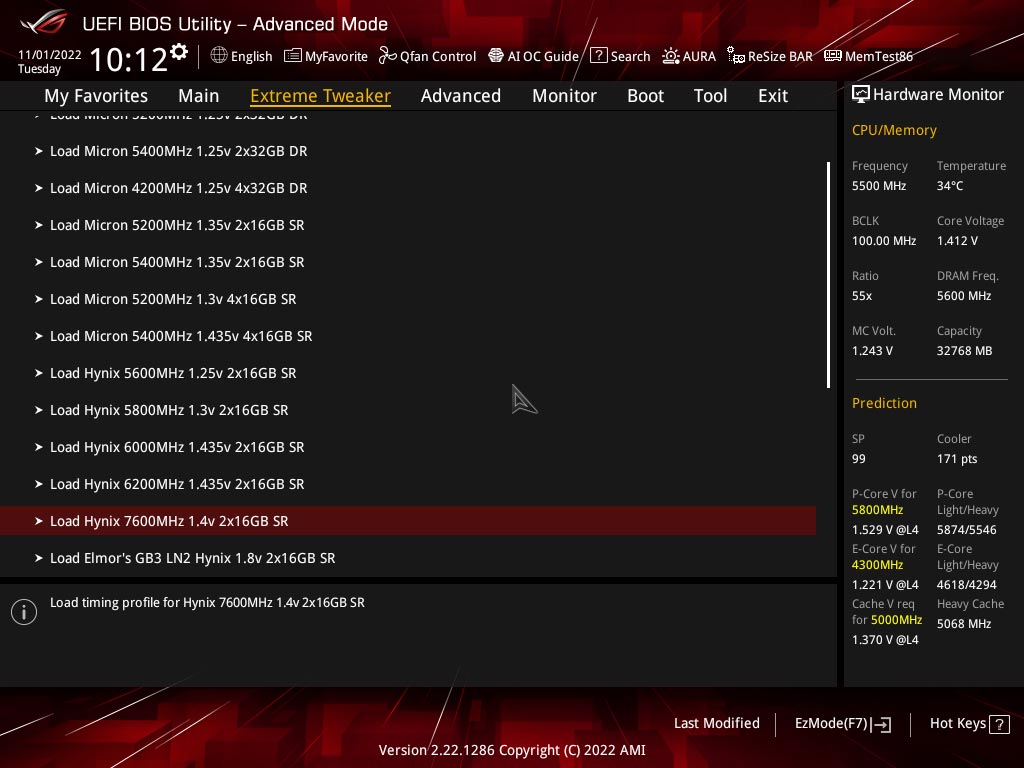Click the AI OC Guide brain icon

pos(496,56)
